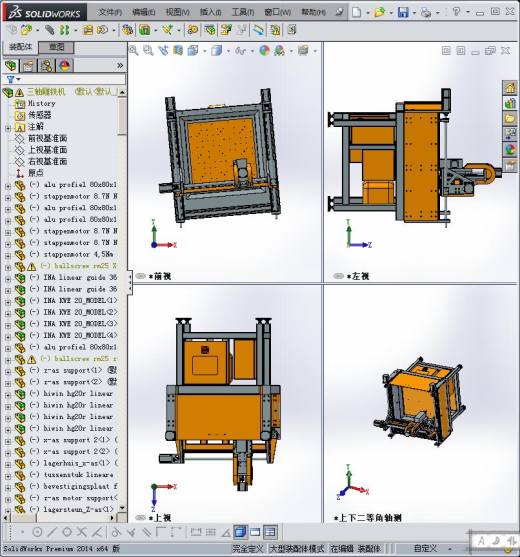Expand the FeatureManager panel with the chevron

(120, 65)
